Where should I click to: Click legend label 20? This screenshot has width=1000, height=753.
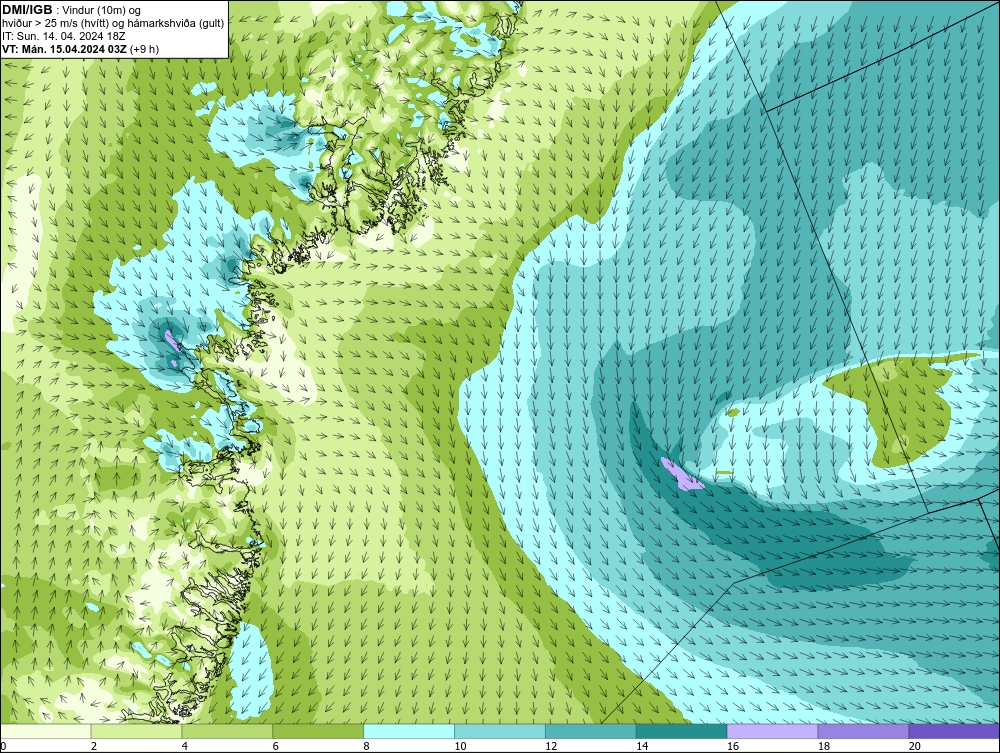click(x=915, y=746)
